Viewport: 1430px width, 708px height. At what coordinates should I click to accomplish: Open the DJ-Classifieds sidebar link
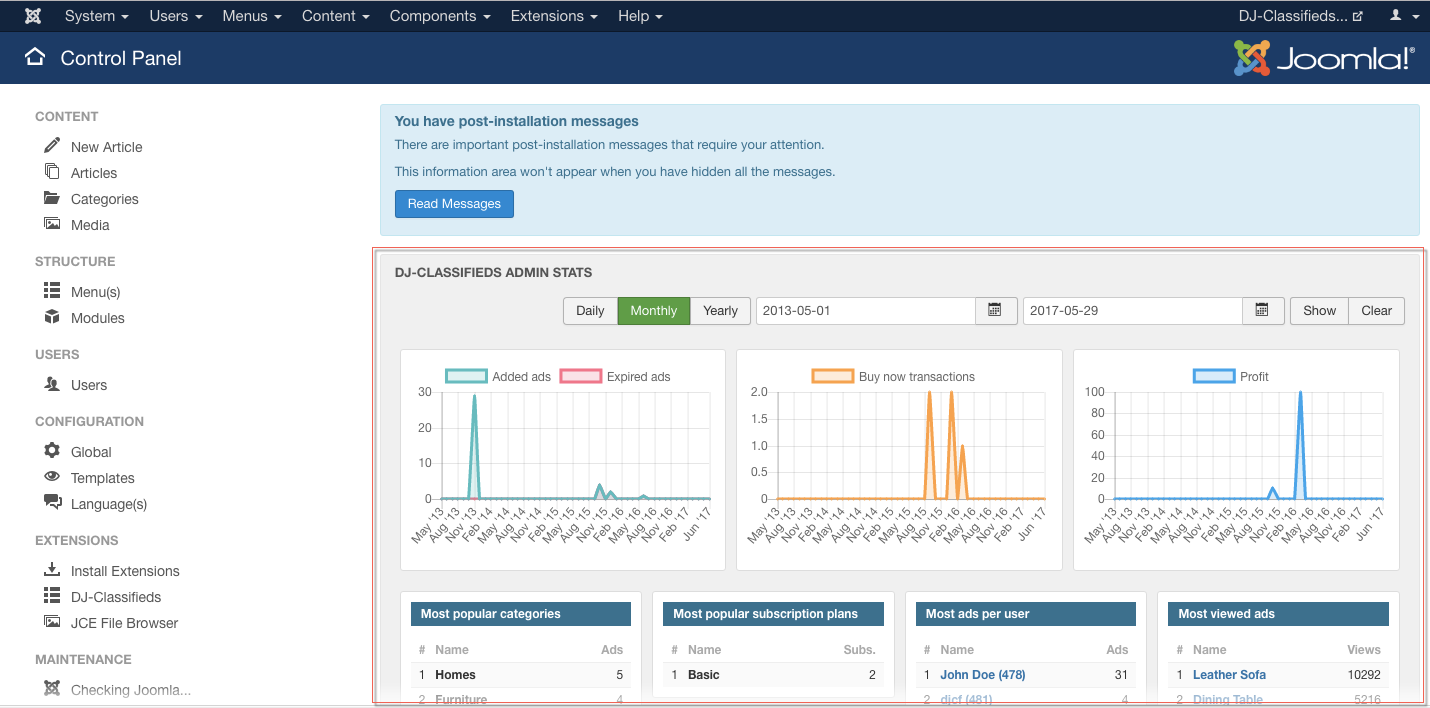(116, 597)
